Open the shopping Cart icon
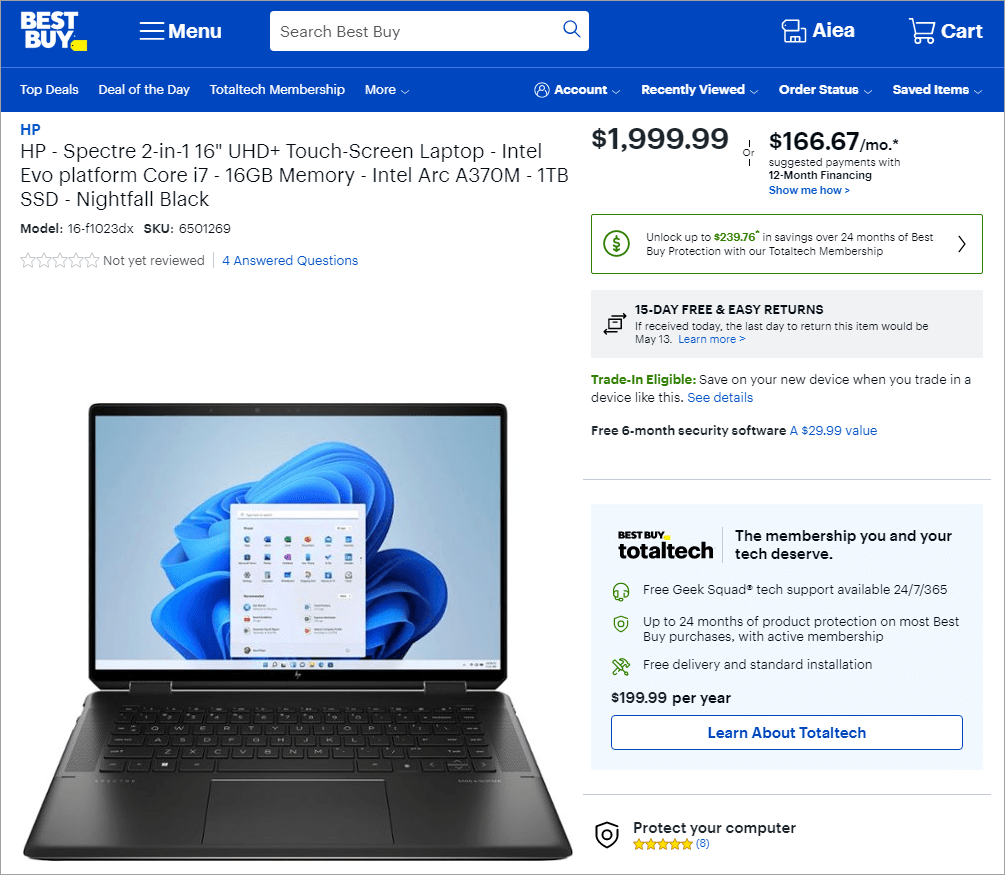The height and width of the screenshot is (875, 1005). point(922,31)
